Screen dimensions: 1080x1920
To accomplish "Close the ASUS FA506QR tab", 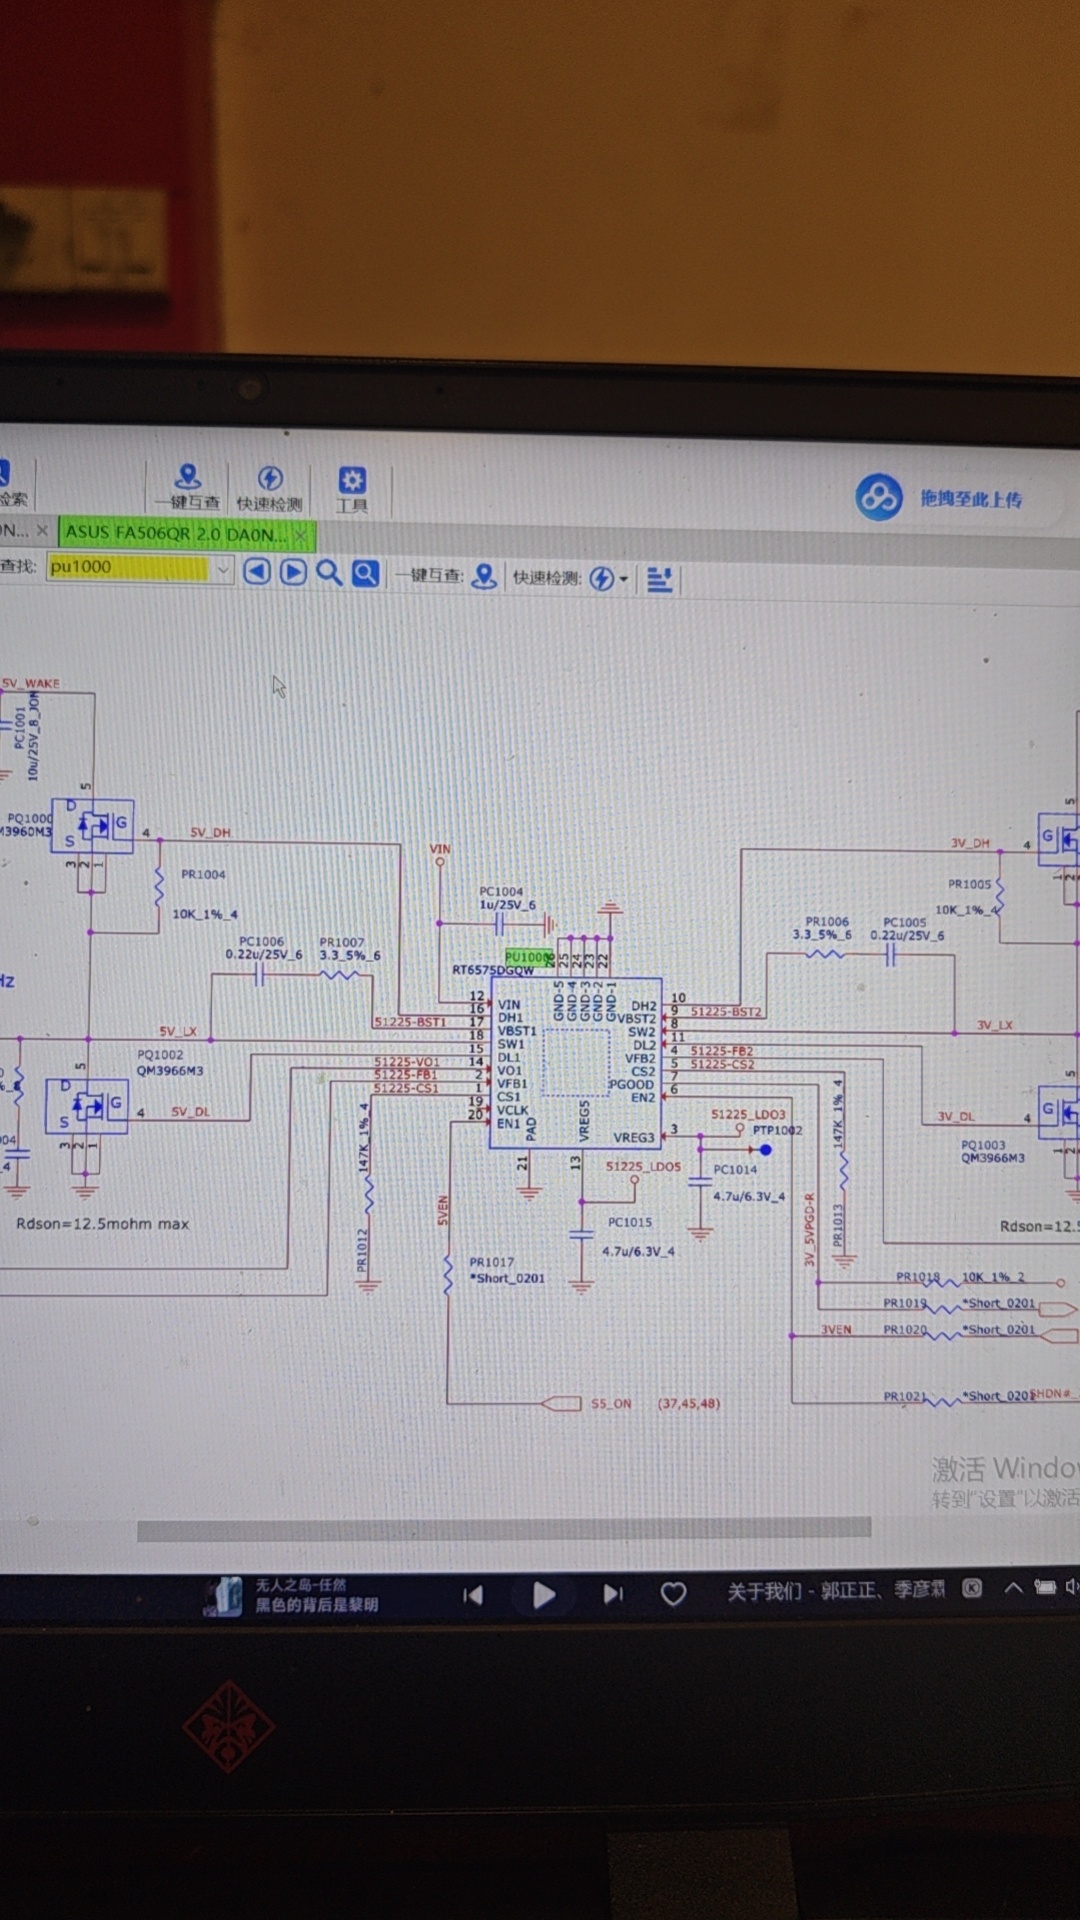I will (x=301, y=535).
